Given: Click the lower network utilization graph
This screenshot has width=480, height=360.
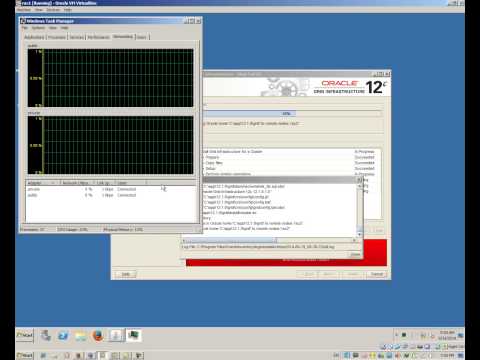Looking at the screenshot, I should tap(111, 145).
